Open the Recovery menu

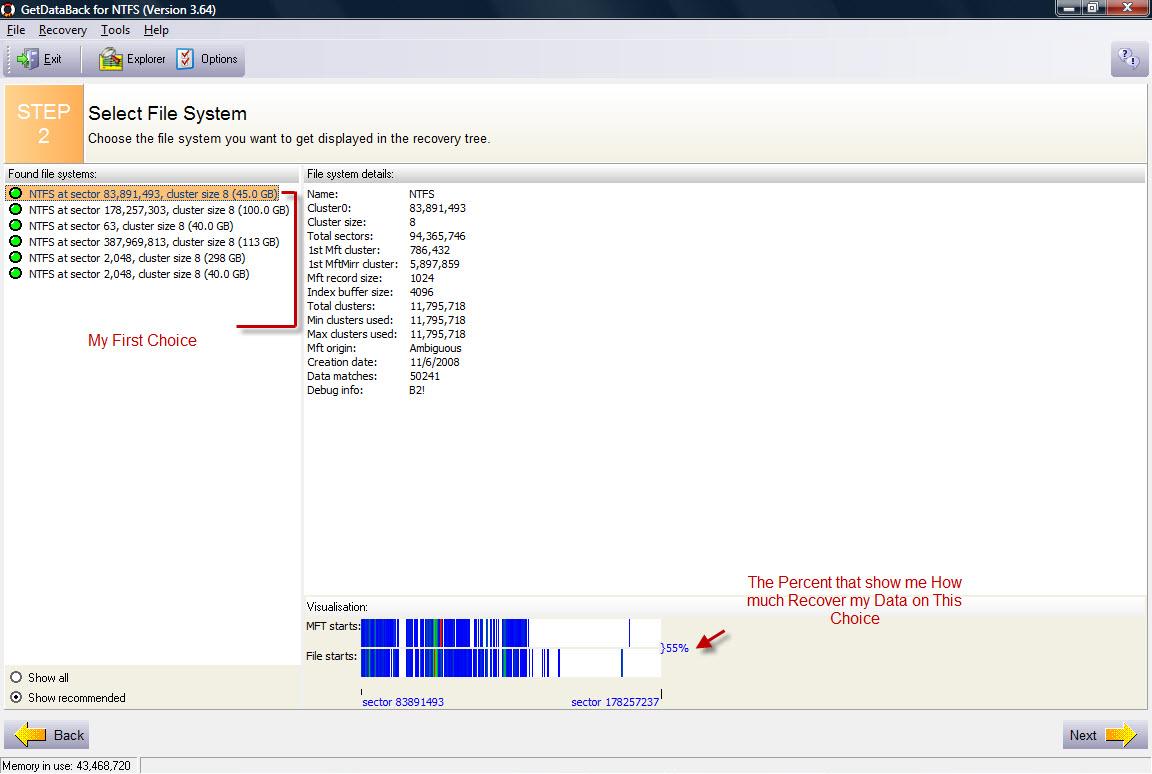coord(62,30)
